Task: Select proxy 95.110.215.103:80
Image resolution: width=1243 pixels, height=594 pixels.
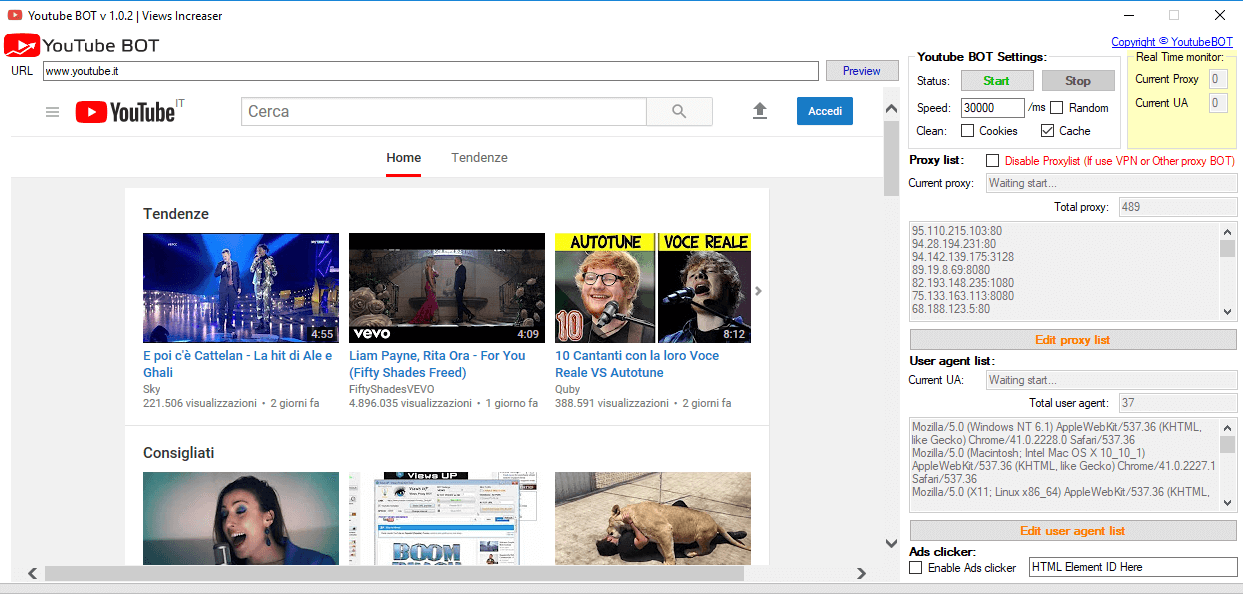Action: 957,231
